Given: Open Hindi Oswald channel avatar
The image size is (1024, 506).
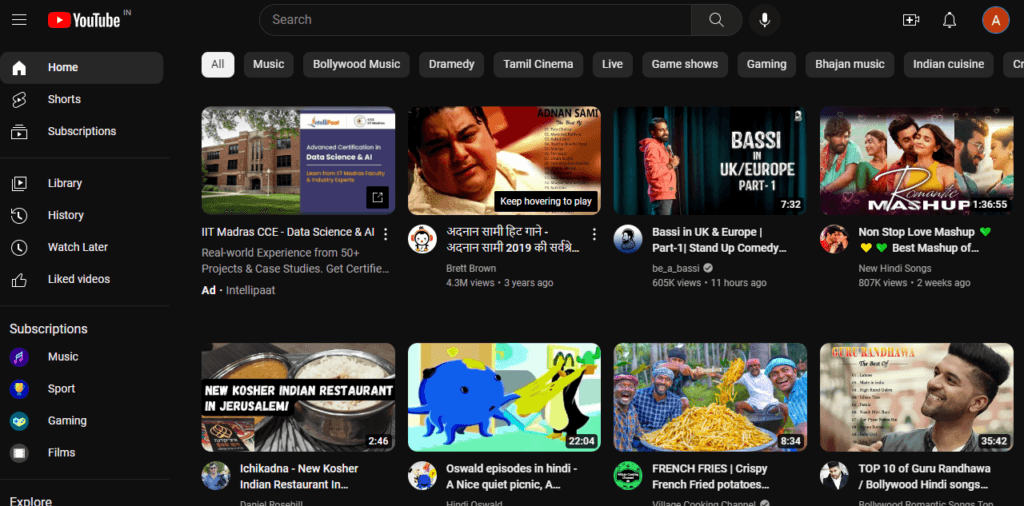Looking at the screenshot, I should tap(422, 475).
